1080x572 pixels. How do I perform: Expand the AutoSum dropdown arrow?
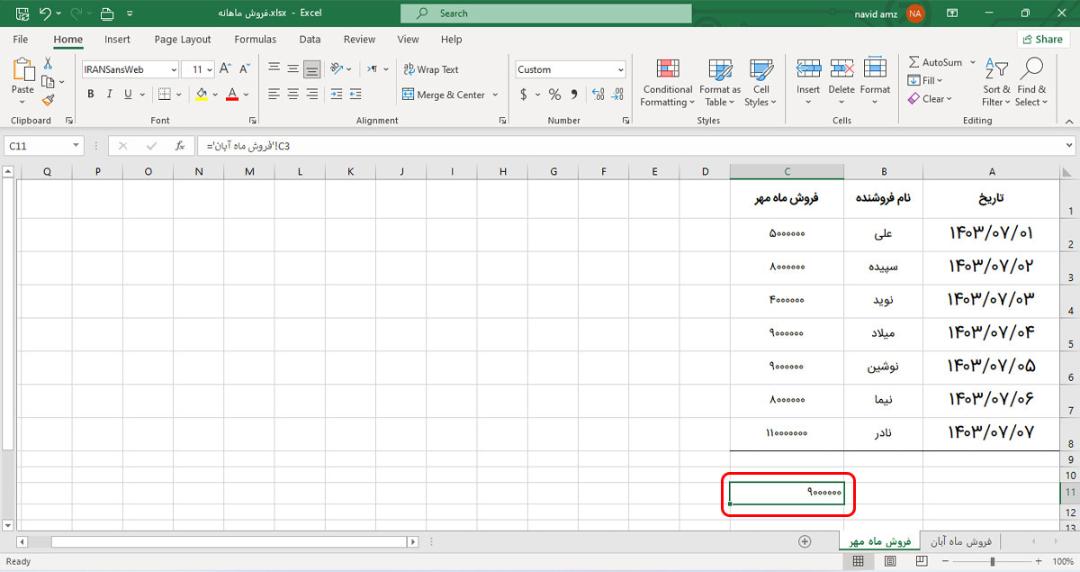point(973,62)
